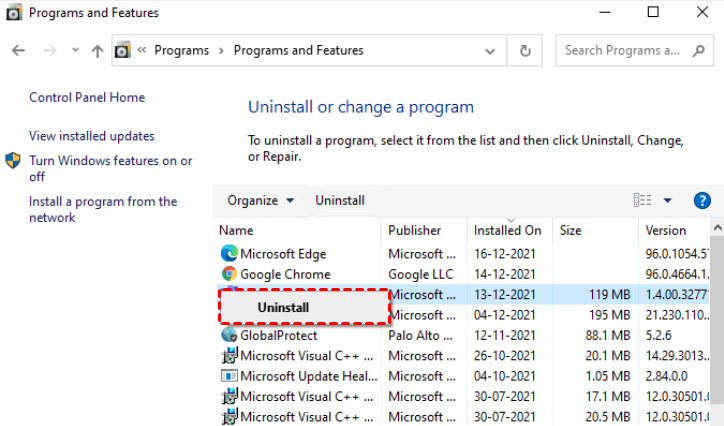Click the Google Chrome icon
Image resolution: width=724 pixels, height=426 pixels.
tap(229, 274)
